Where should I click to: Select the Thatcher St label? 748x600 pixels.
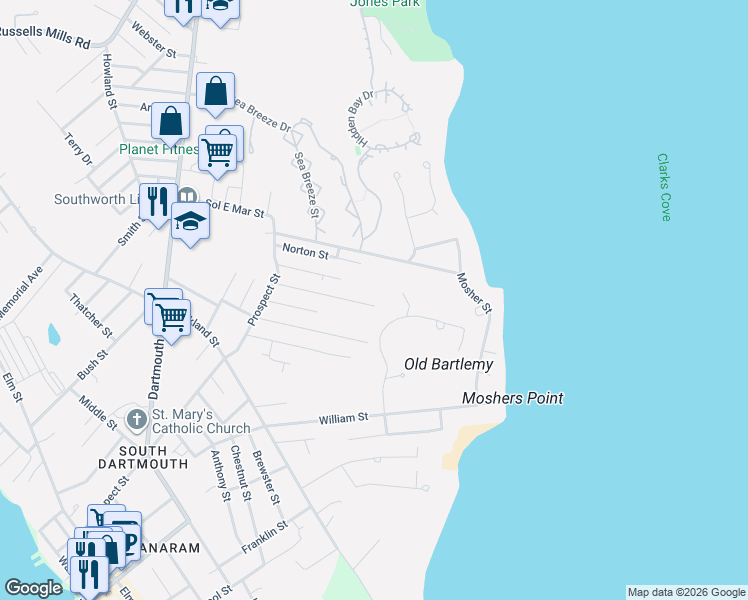(91, 316)
